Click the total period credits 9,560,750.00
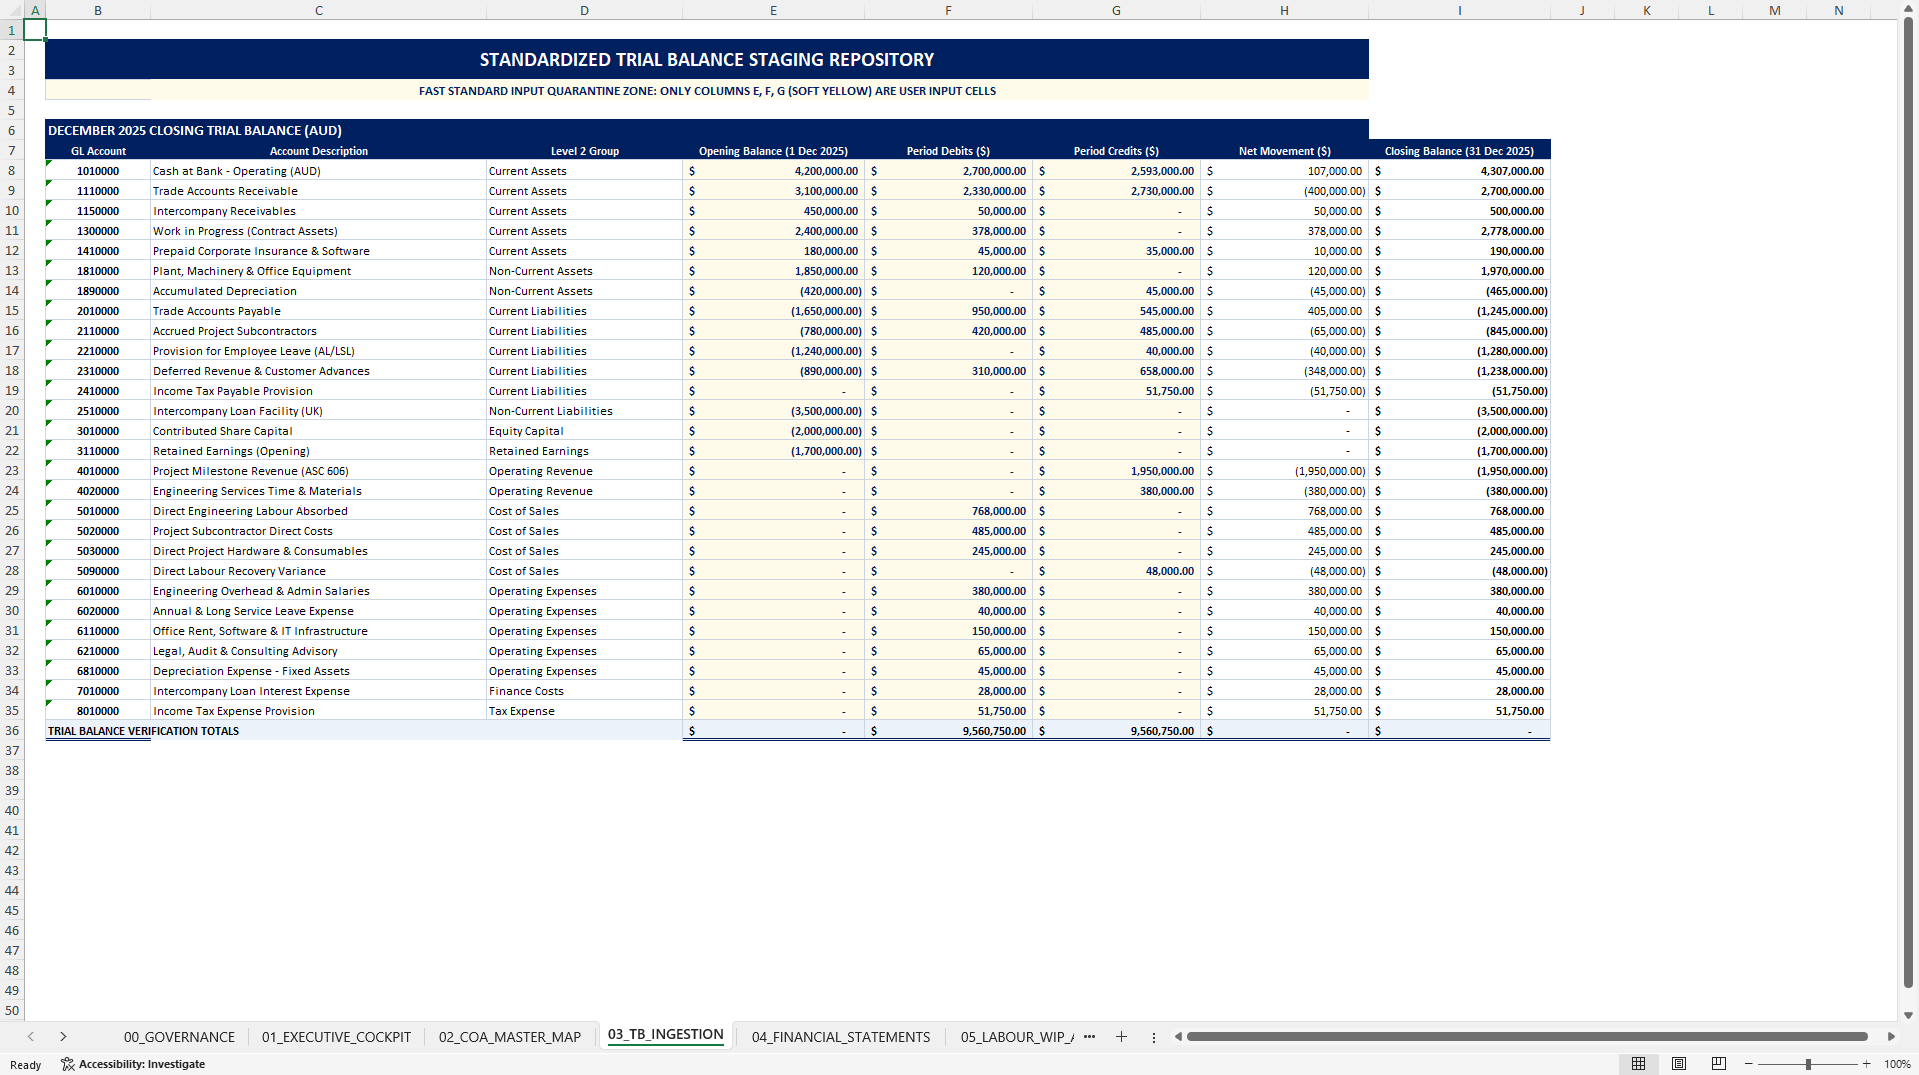 tap(1116, 731)
